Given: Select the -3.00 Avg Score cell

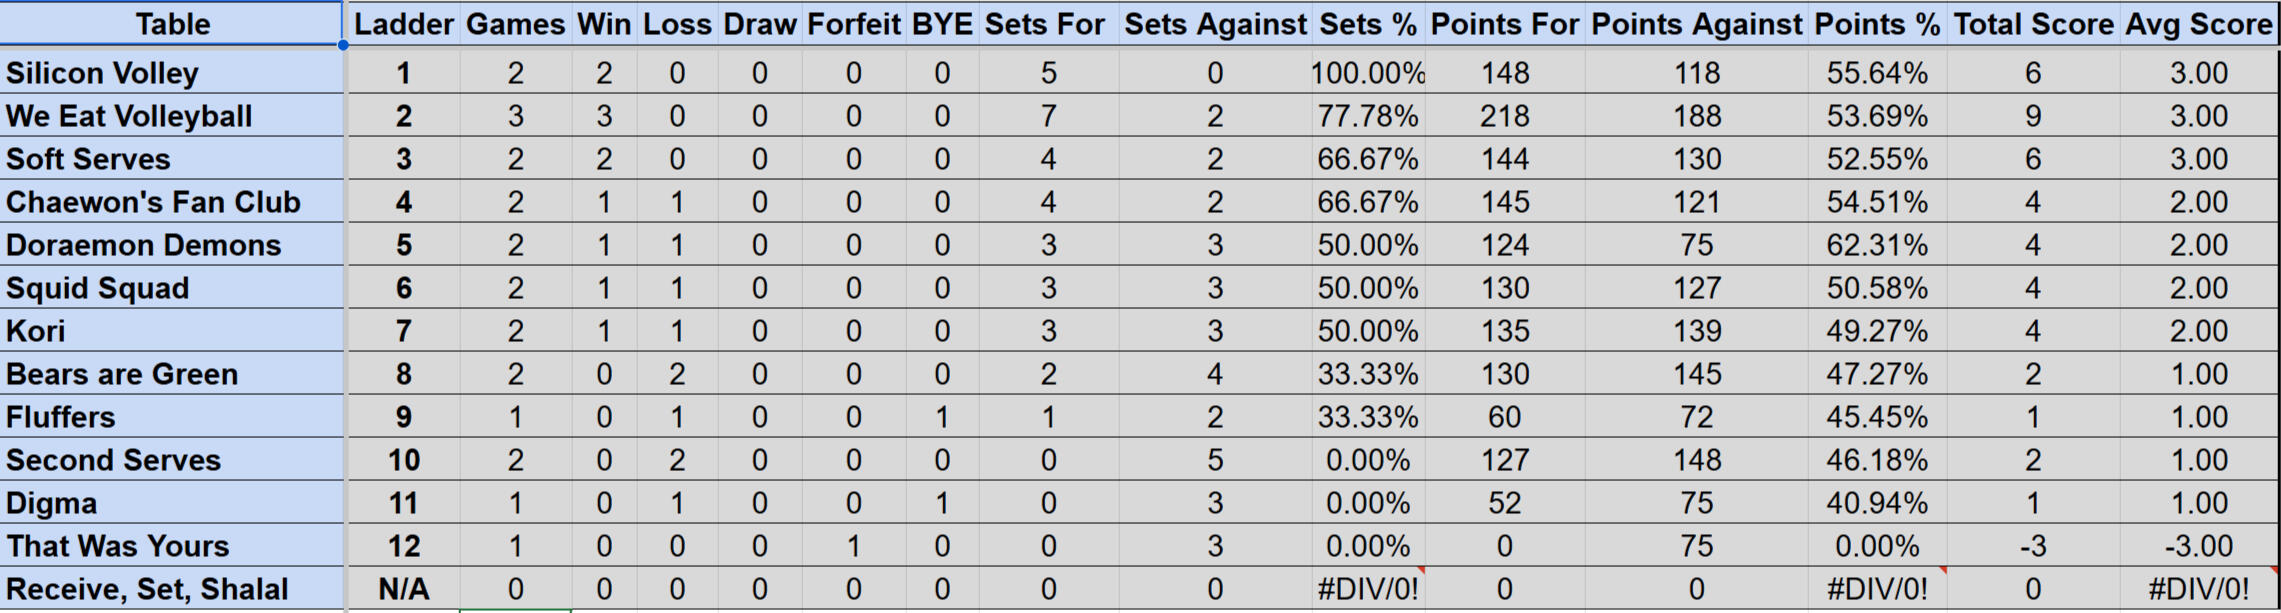Looking at the screenshot, I should [x=2198, y=546].
